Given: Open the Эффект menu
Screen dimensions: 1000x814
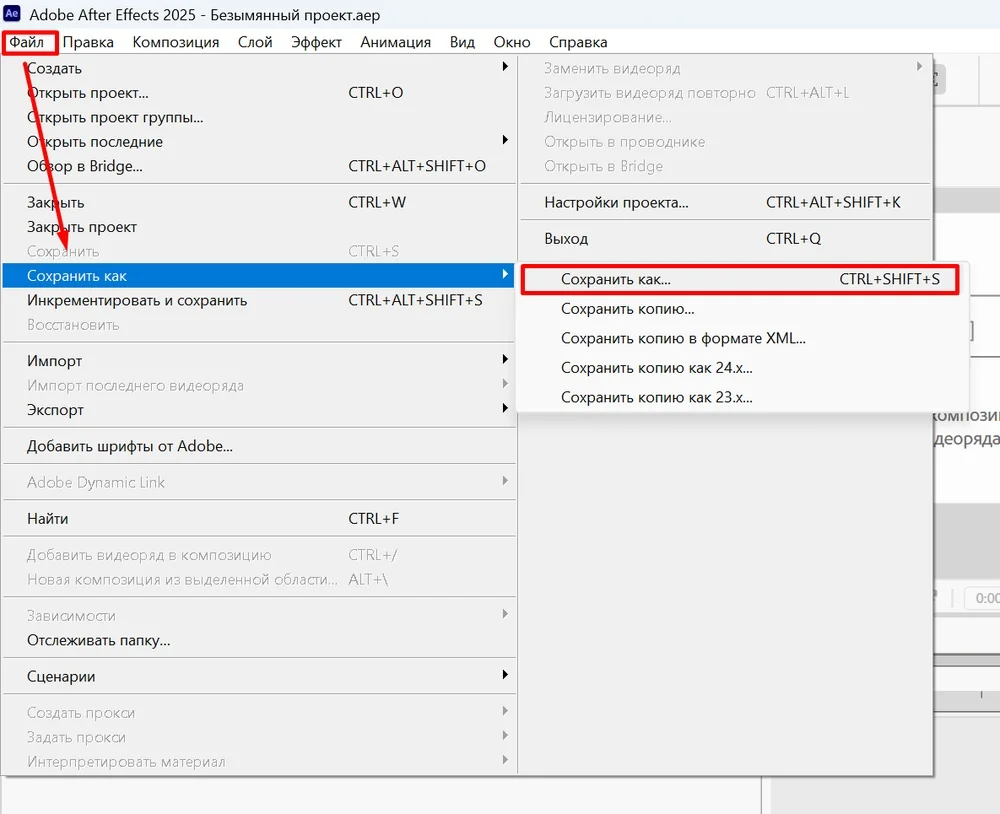Looking at the screenshot, I should tap(316, 42).
